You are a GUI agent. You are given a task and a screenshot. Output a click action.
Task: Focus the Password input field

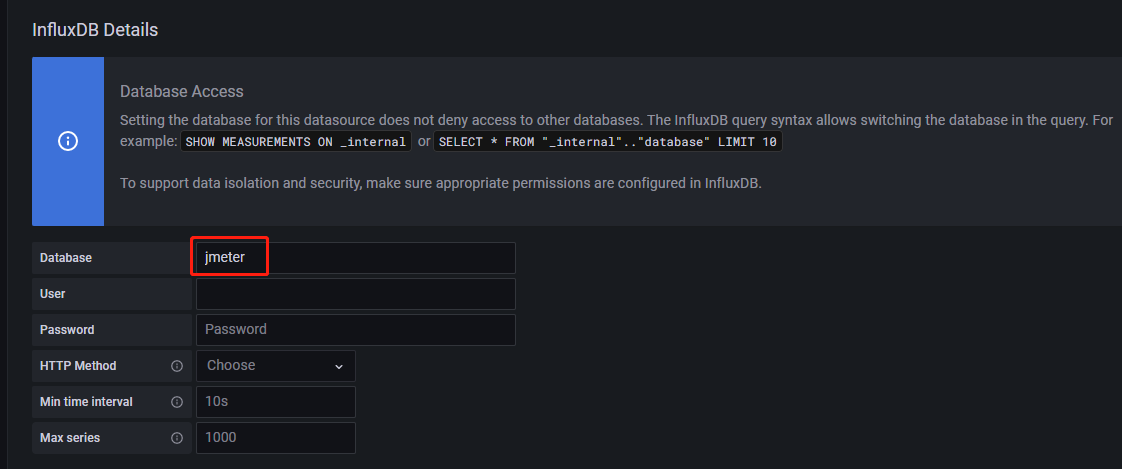[355, 330]
